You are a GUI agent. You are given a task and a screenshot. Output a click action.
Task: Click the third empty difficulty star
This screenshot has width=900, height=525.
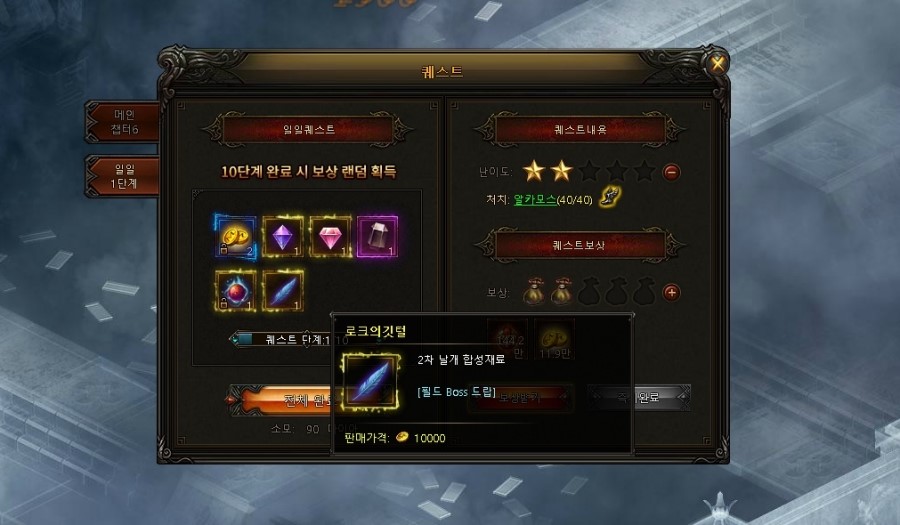tap(589, 171)
